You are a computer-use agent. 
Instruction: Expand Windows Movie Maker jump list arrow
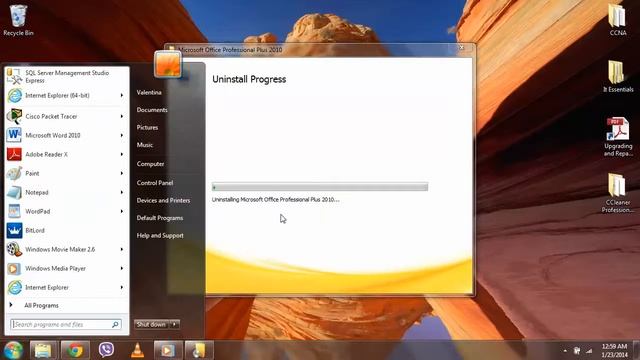122,249
